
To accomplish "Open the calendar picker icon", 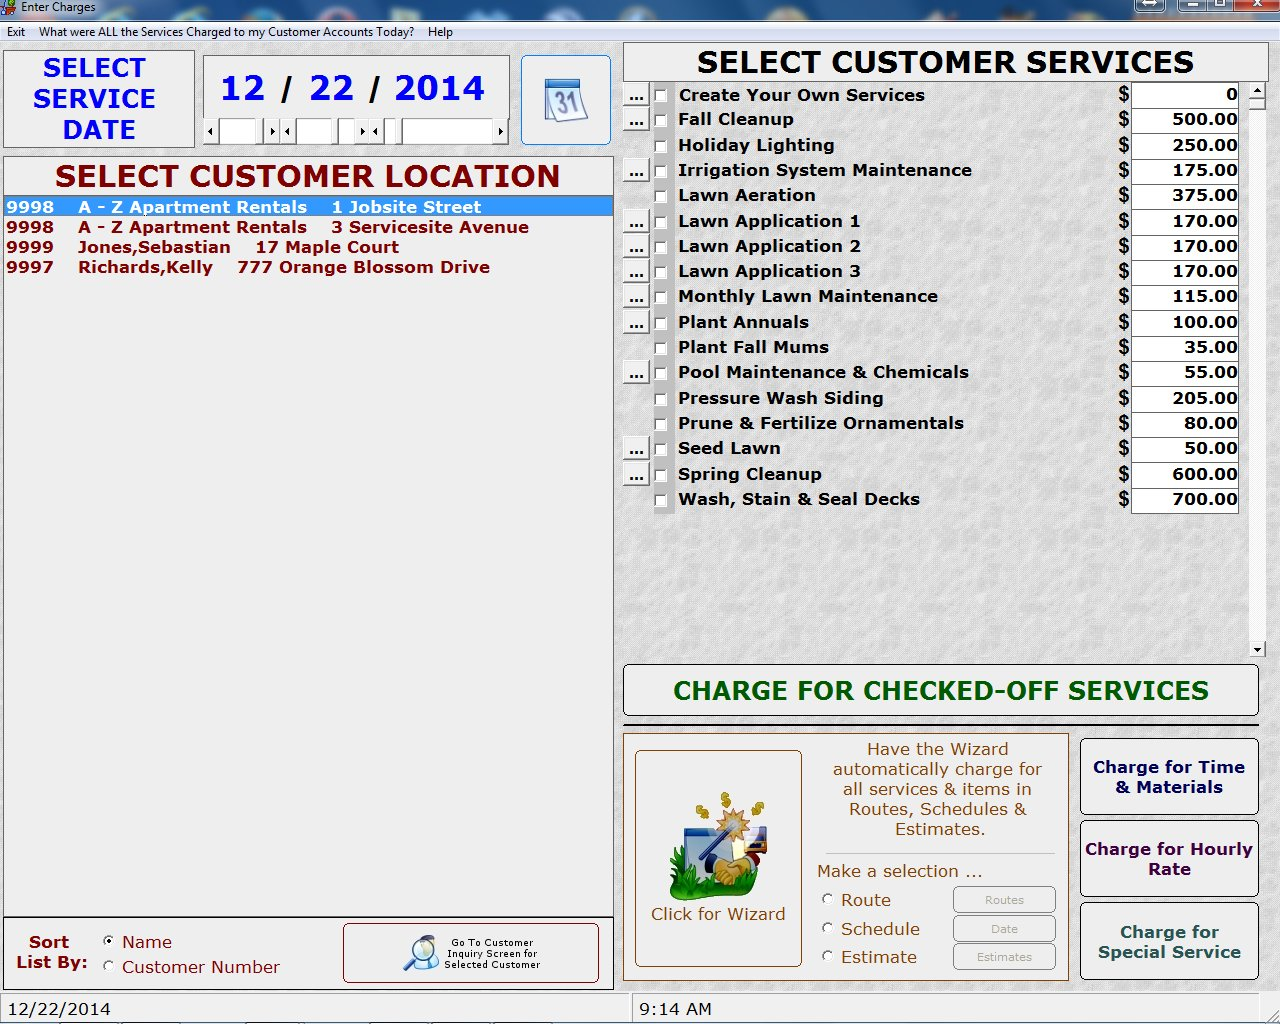I will [565, 99].
